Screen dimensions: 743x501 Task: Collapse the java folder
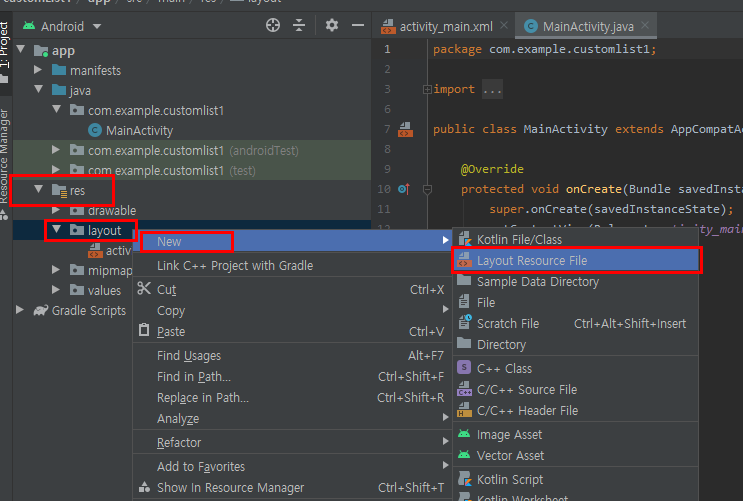[39, 89]
